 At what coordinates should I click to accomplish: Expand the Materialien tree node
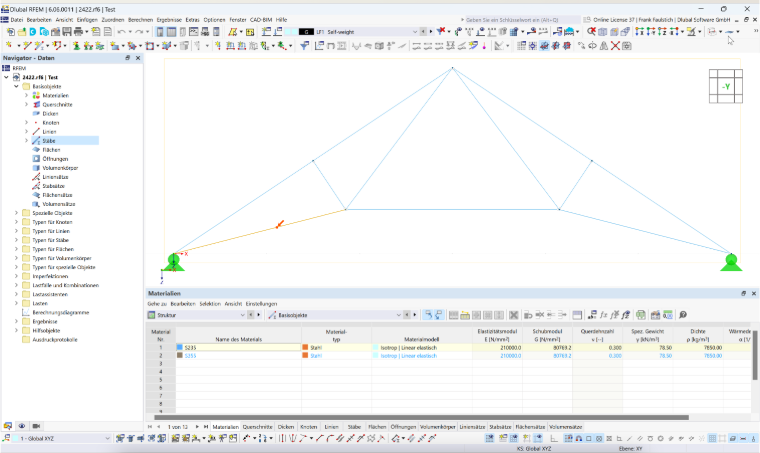(26, 95)
